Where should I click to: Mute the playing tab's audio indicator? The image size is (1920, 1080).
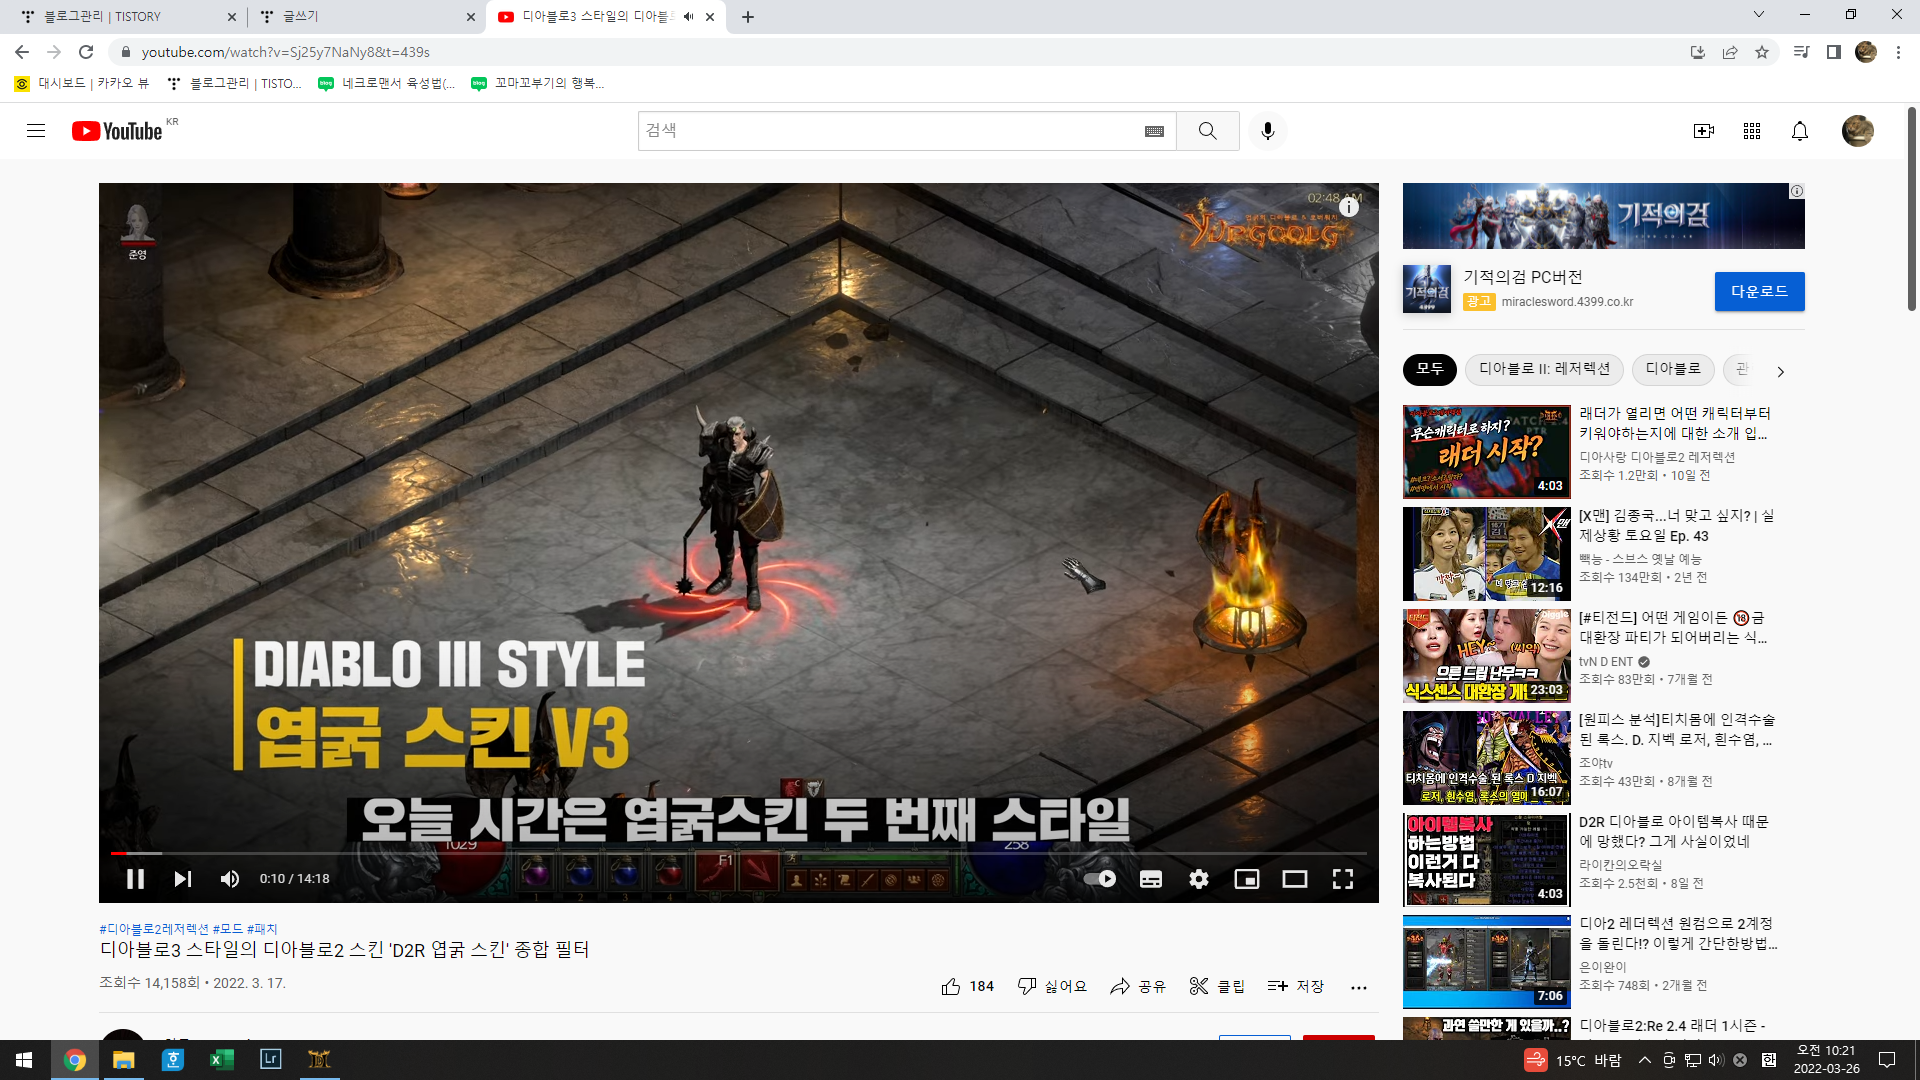pos(688,17)
